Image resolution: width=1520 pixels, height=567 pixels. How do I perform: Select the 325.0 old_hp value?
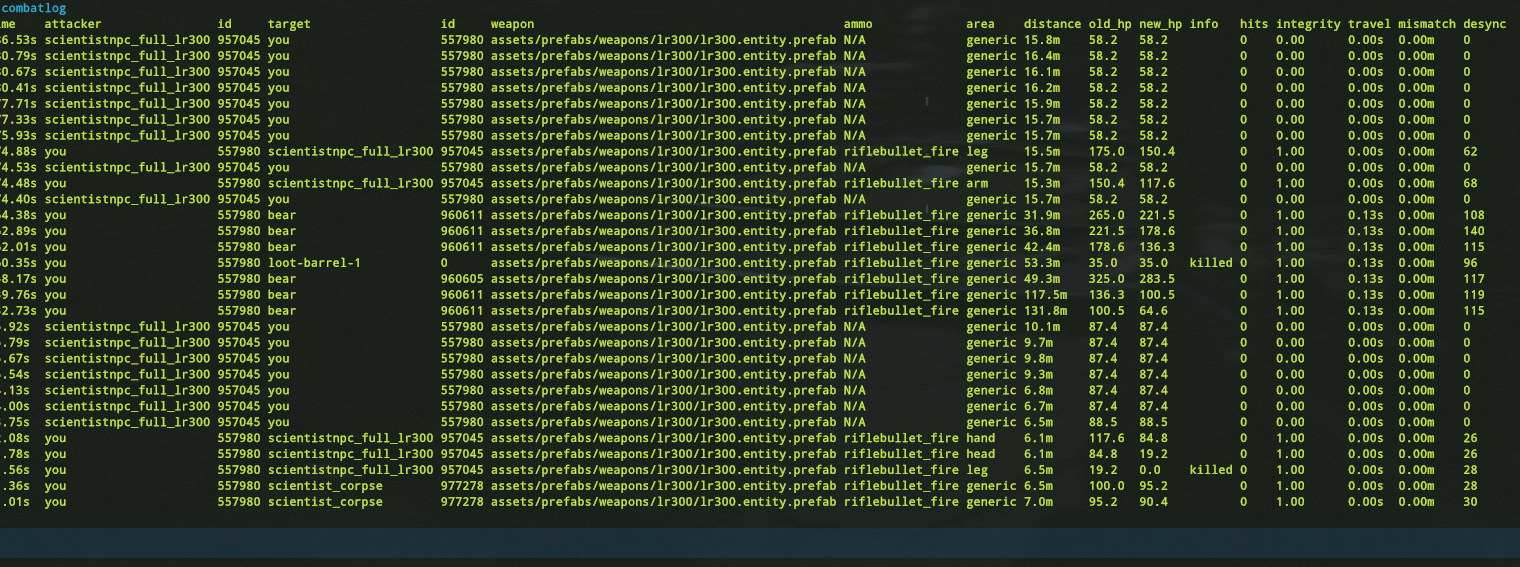tap(1106, 279)
